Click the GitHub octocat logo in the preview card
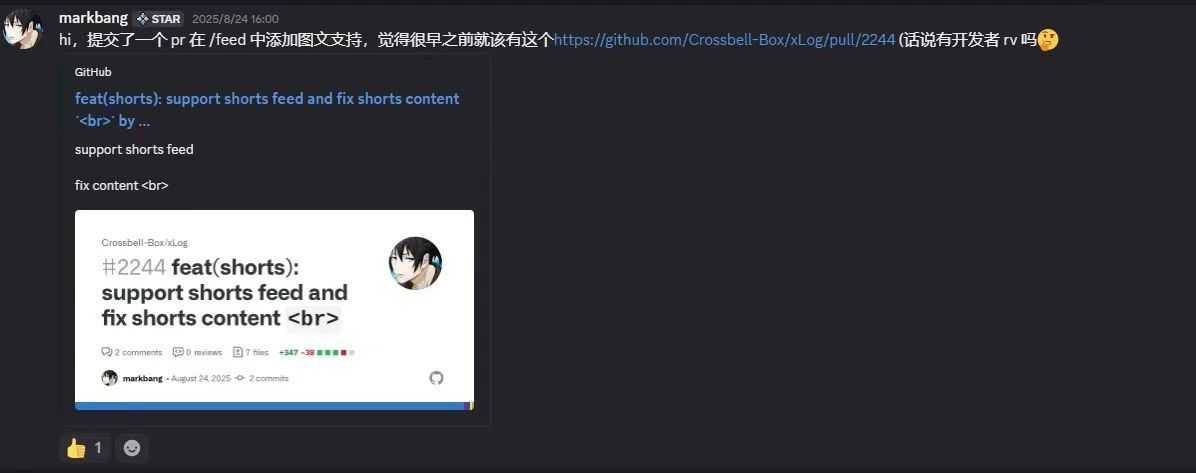The image size is (1196, 473). (x=436, y=378)
